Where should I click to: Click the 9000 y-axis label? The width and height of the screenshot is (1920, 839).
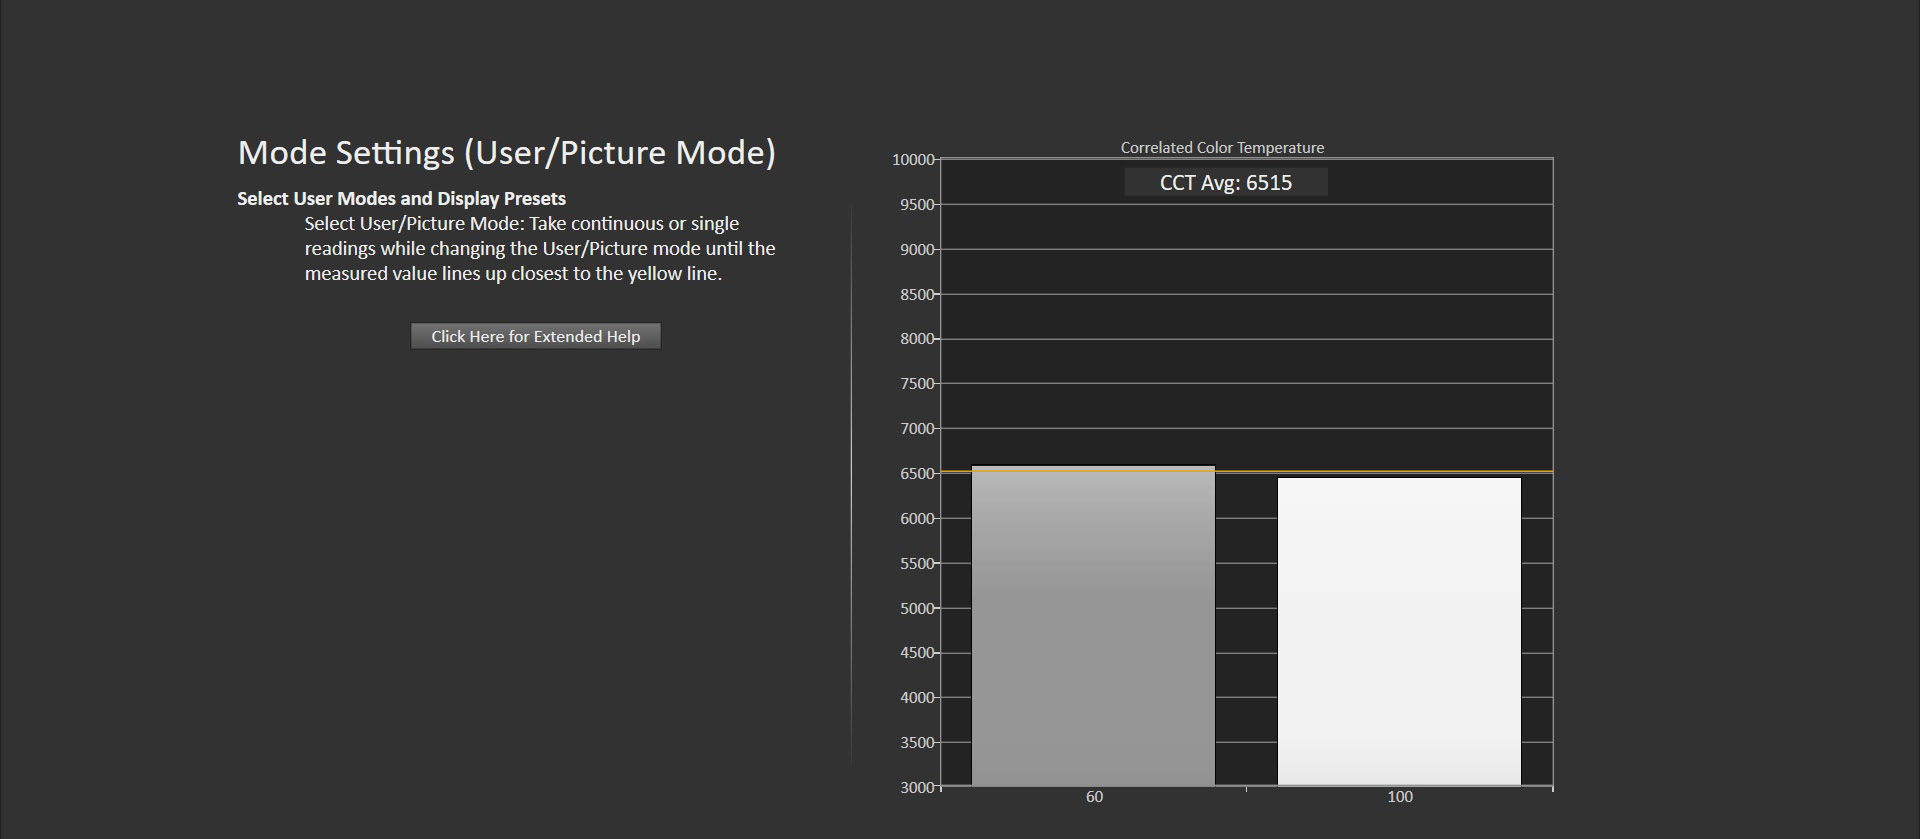click(916, 250)
